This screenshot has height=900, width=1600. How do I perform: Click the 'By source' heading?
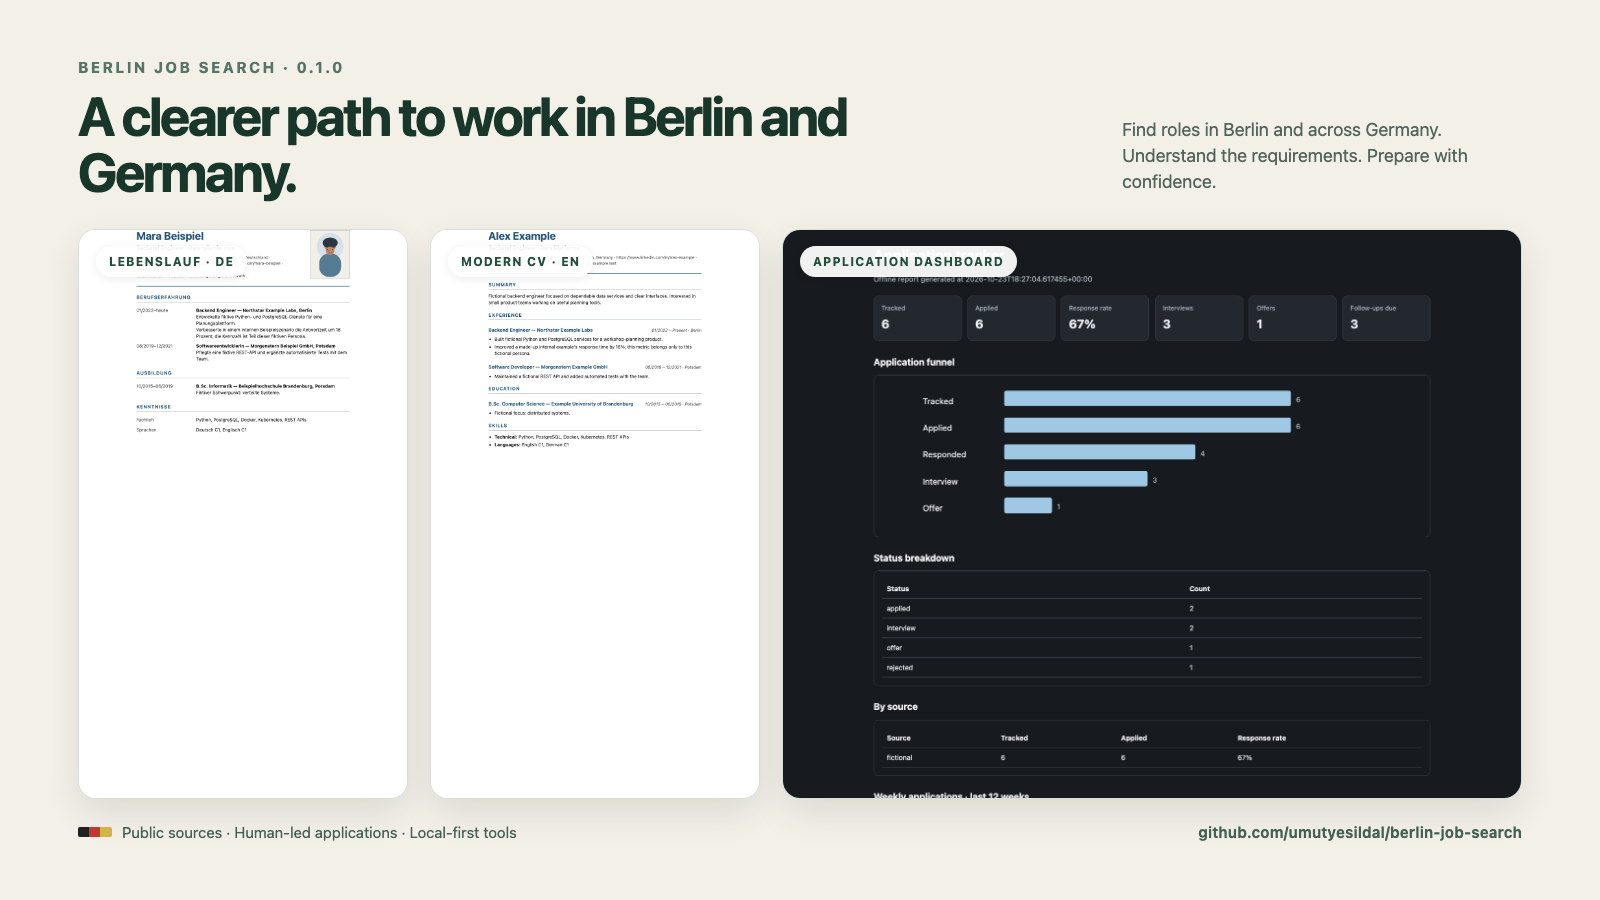pyautogui.click(x=895, y=707)
